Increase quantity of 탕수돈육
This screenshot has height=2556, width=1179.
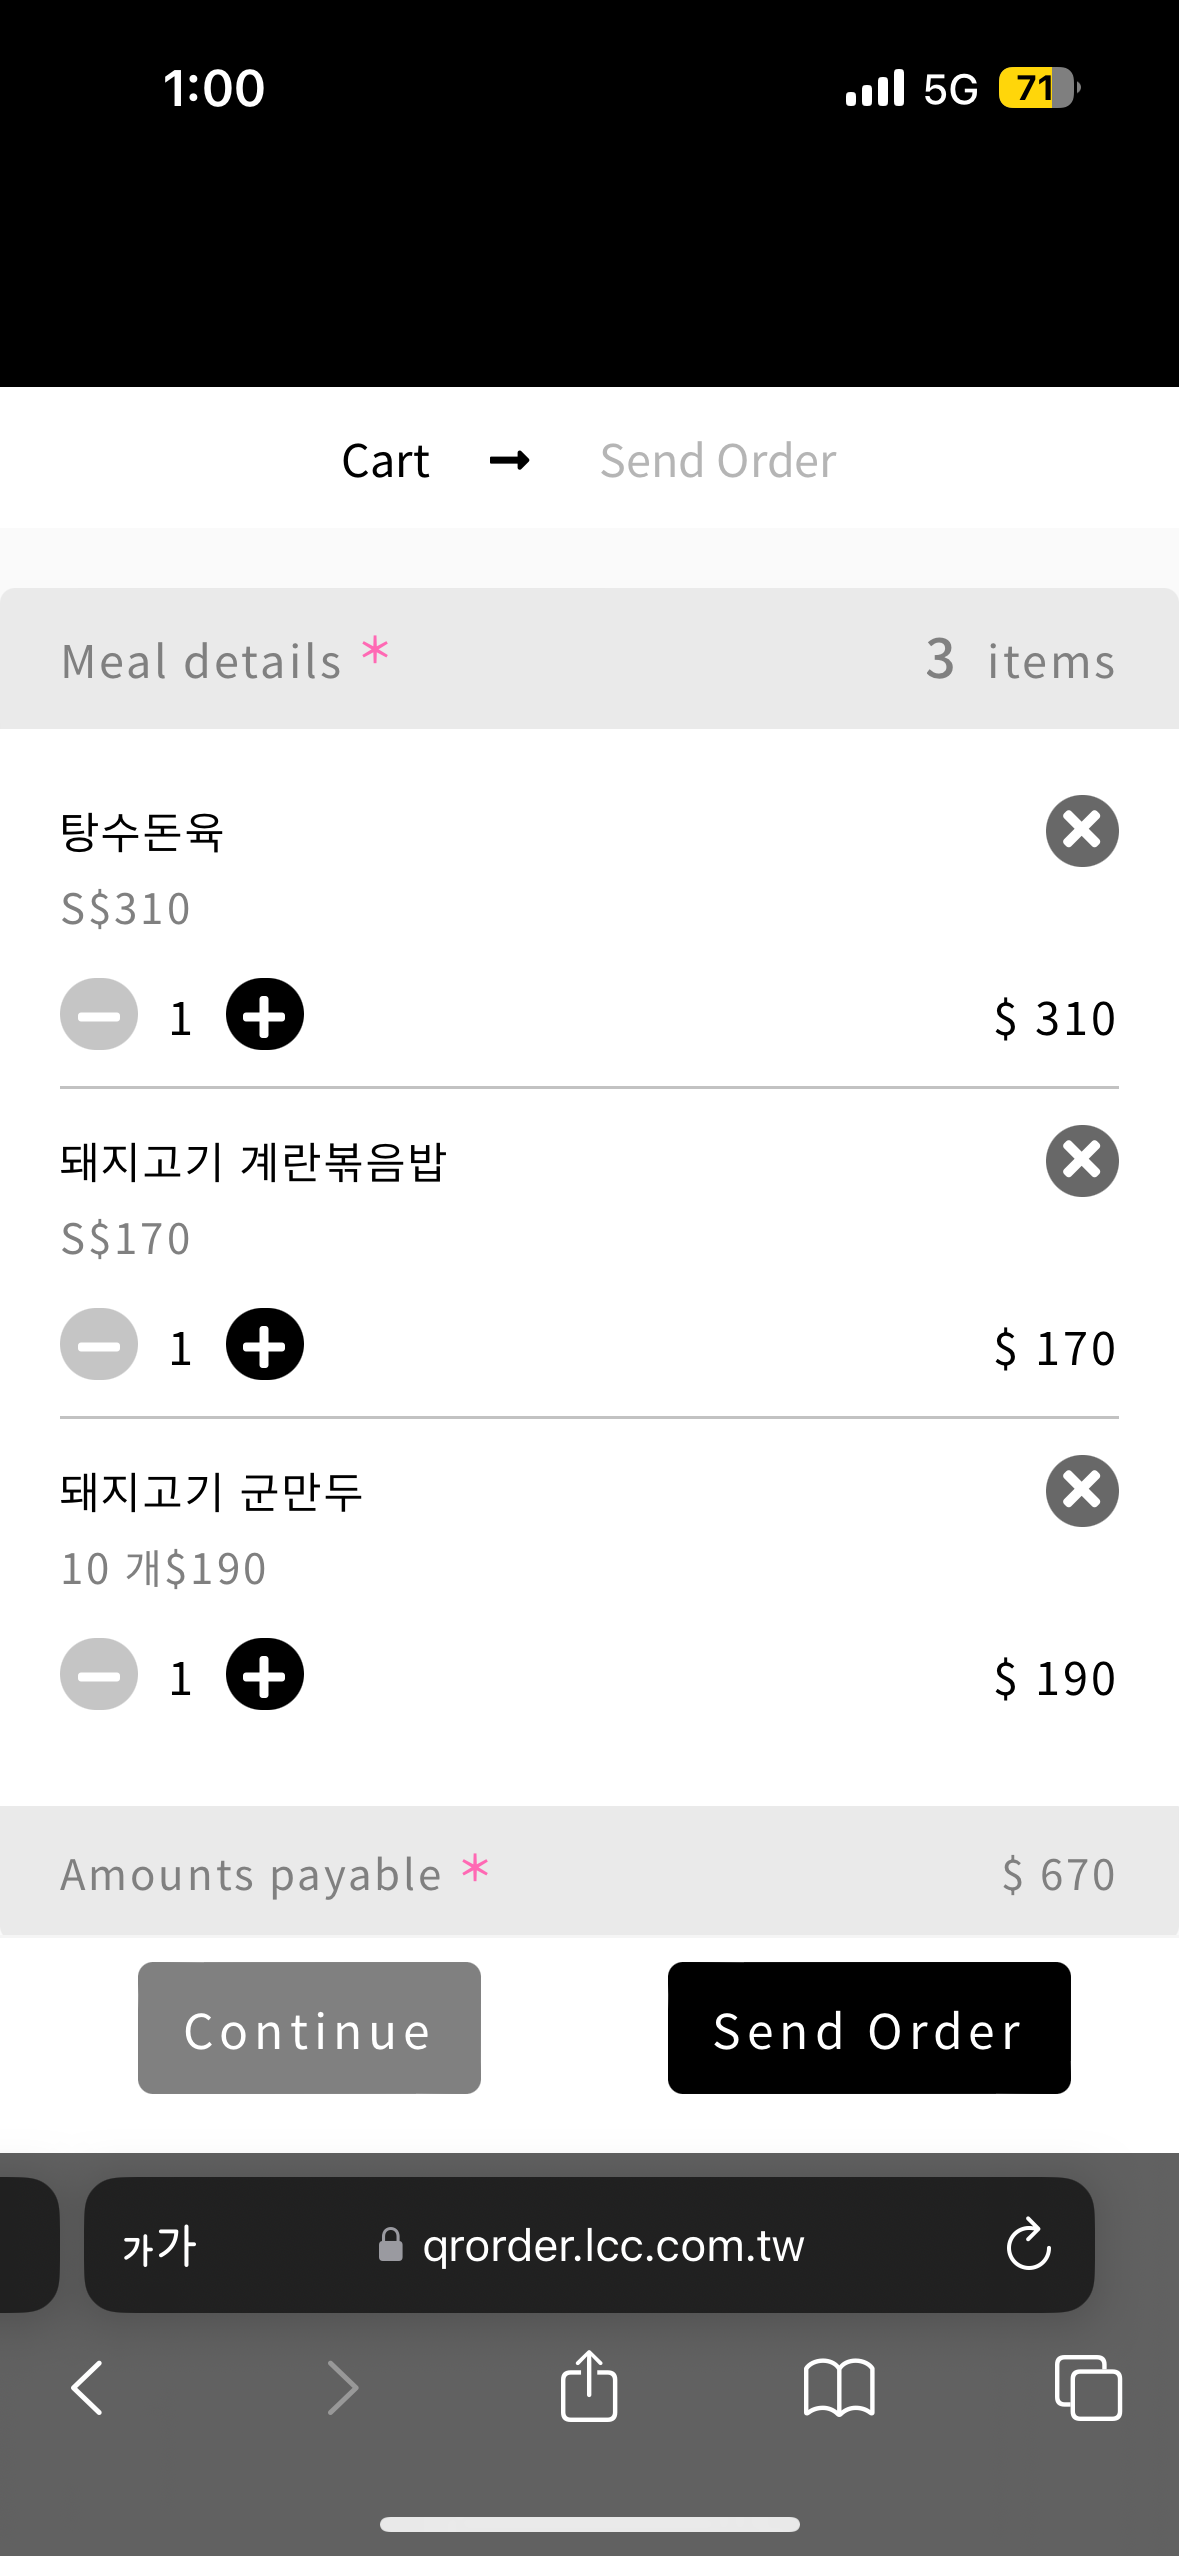(265, 1014)
